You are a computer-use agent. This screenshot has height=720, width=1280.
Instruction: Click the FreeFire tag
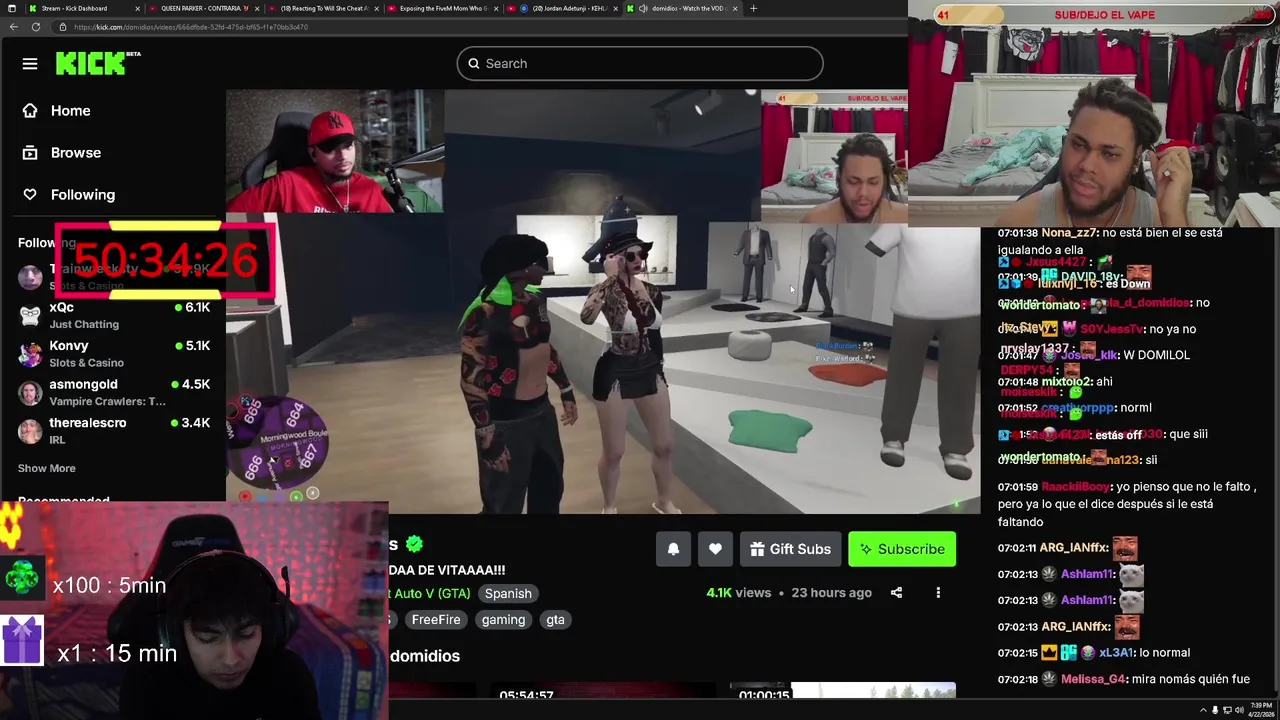click(x=436, y=620)
